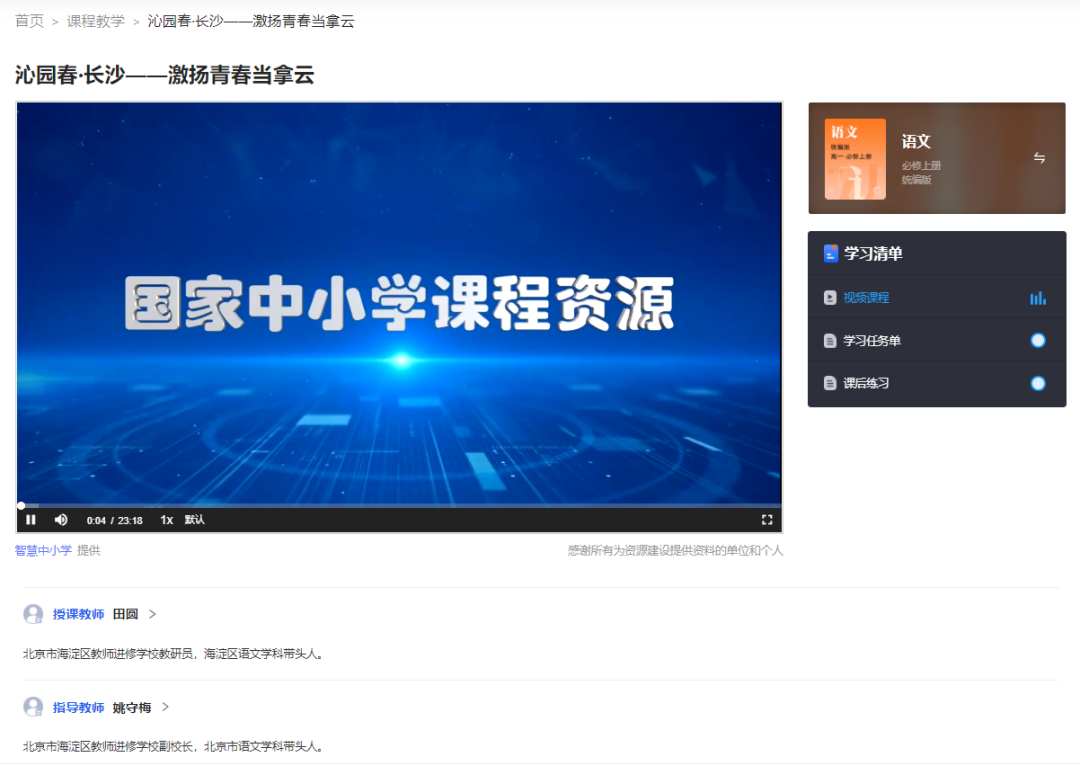Screen dimensions: 1080x766
Task: Click the volume speaker icon
Action: 61,519
